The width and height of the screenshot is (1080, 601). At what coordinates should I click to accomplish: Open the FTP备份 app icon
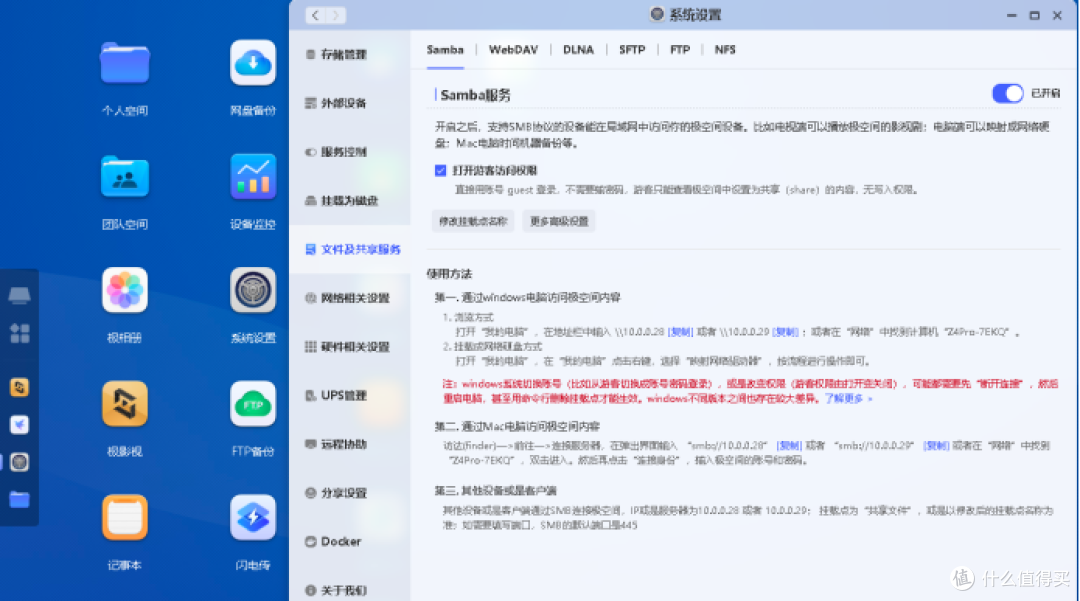(253, 403)
